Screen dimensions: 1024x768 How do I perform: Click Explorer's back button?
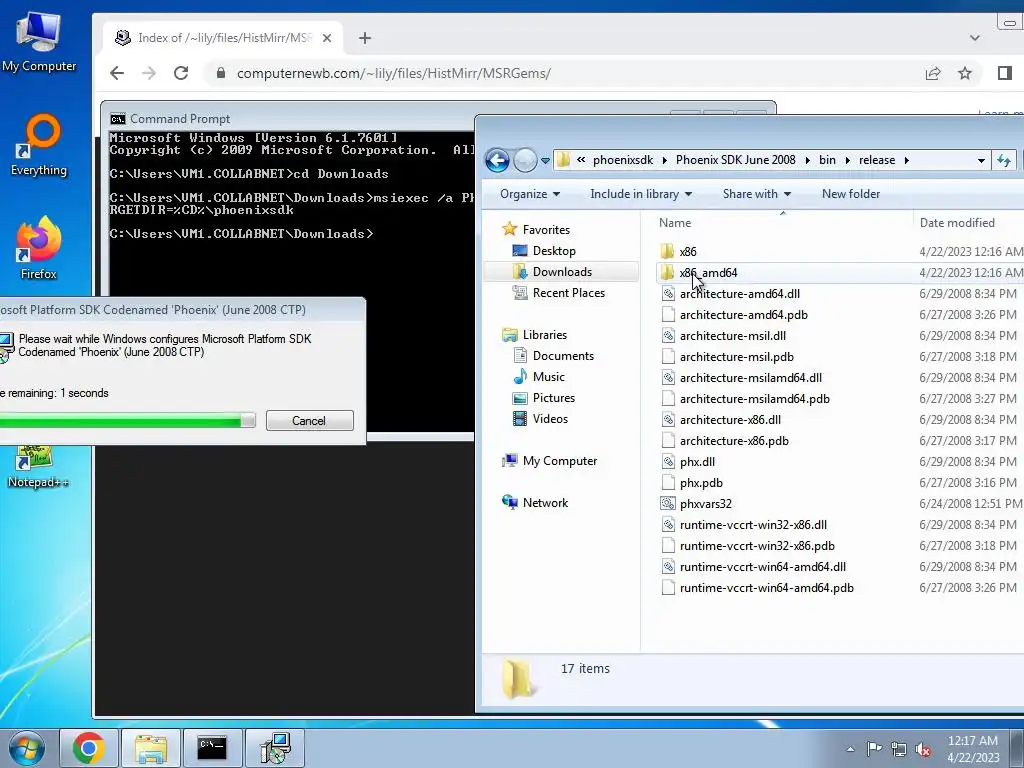[497, 160]
